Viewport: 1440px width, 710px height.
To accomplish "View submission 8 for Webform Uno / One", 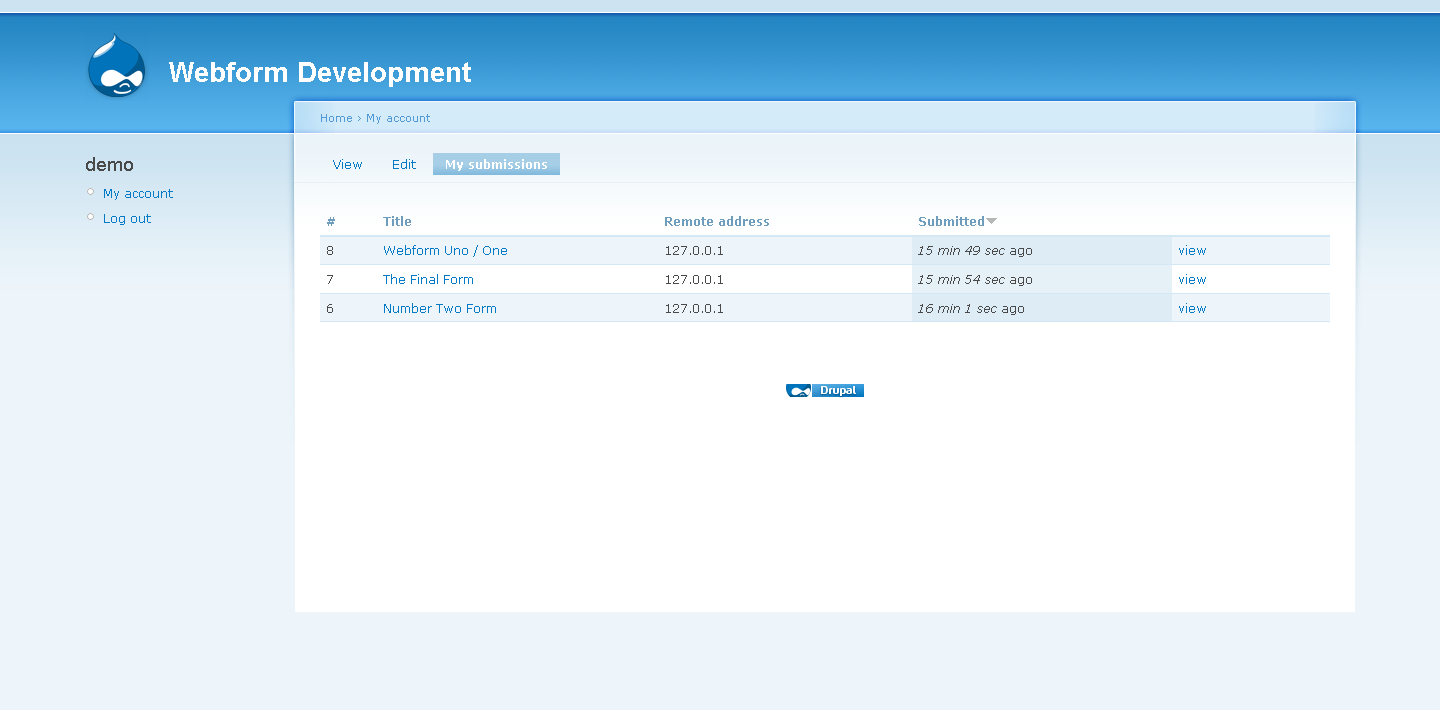I will click(x=1192, y=251).
